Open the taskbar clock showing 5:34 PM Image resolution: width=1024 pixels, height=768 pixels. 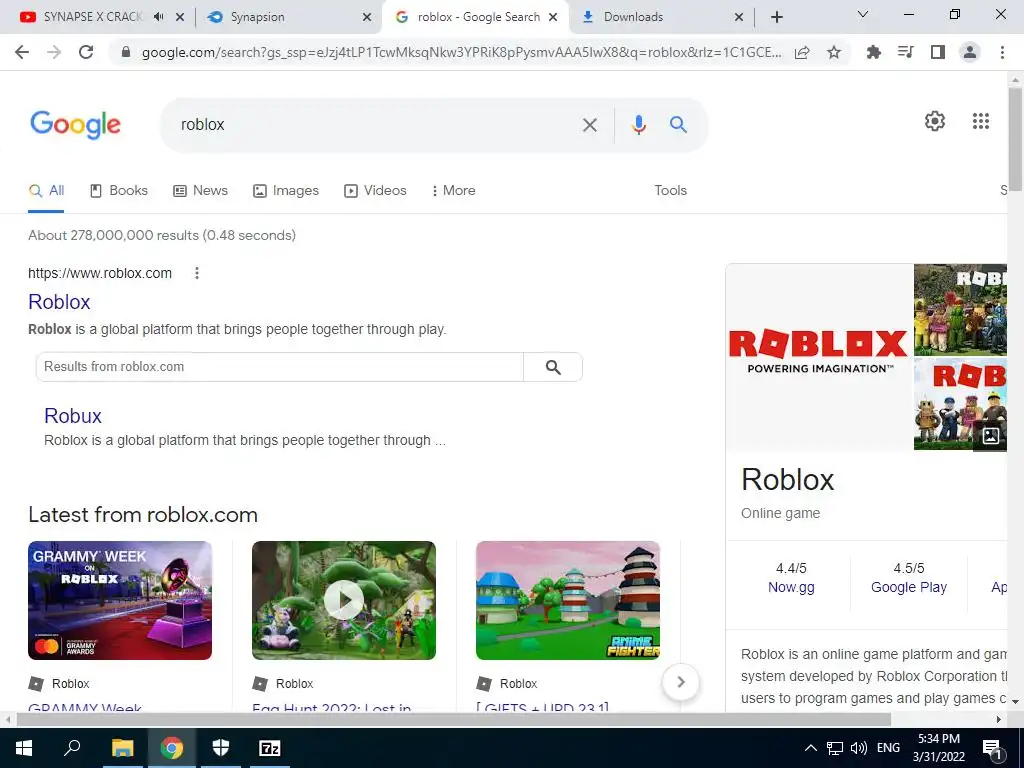tap(938, 748)
